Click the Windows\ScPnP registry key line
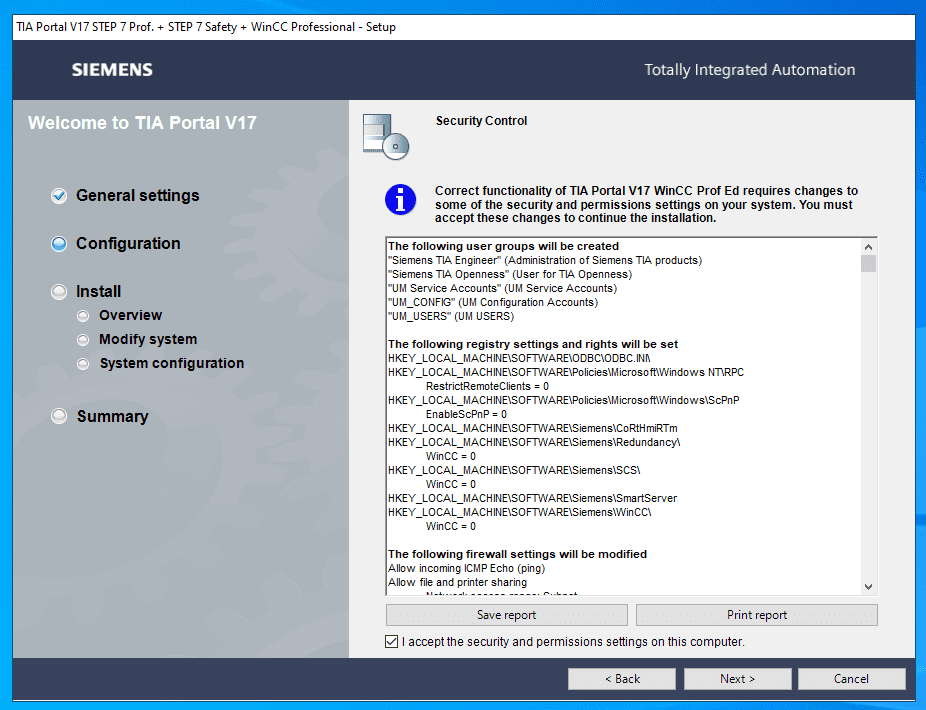This screenshot has height=710, width=926. click(564, 400)
